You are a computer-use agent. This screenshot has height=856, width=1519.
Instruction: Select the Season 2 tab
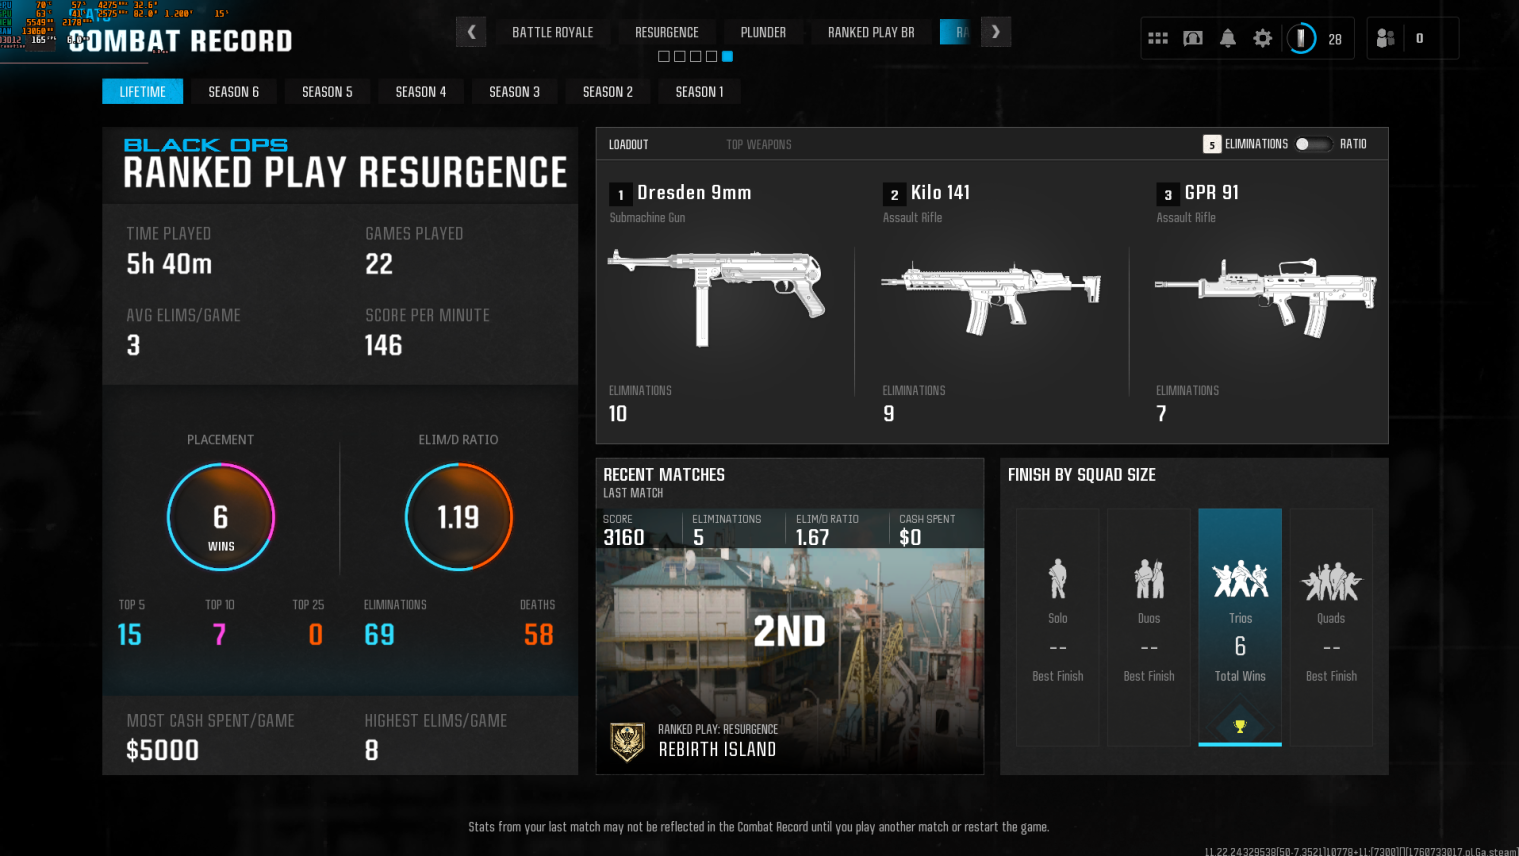click(x=608, y=92)
